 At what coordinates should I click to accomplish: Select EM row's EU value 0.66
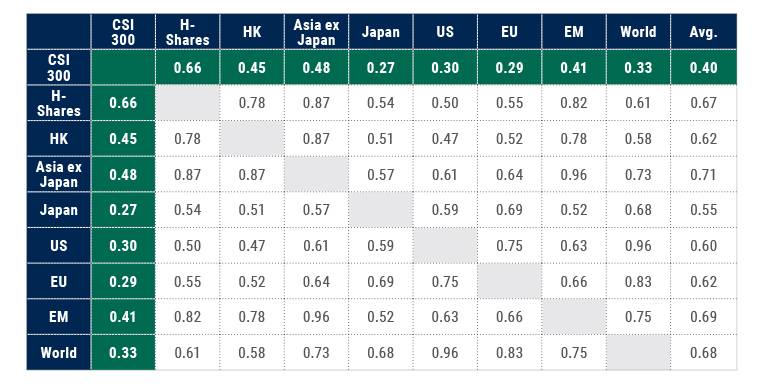509,317
